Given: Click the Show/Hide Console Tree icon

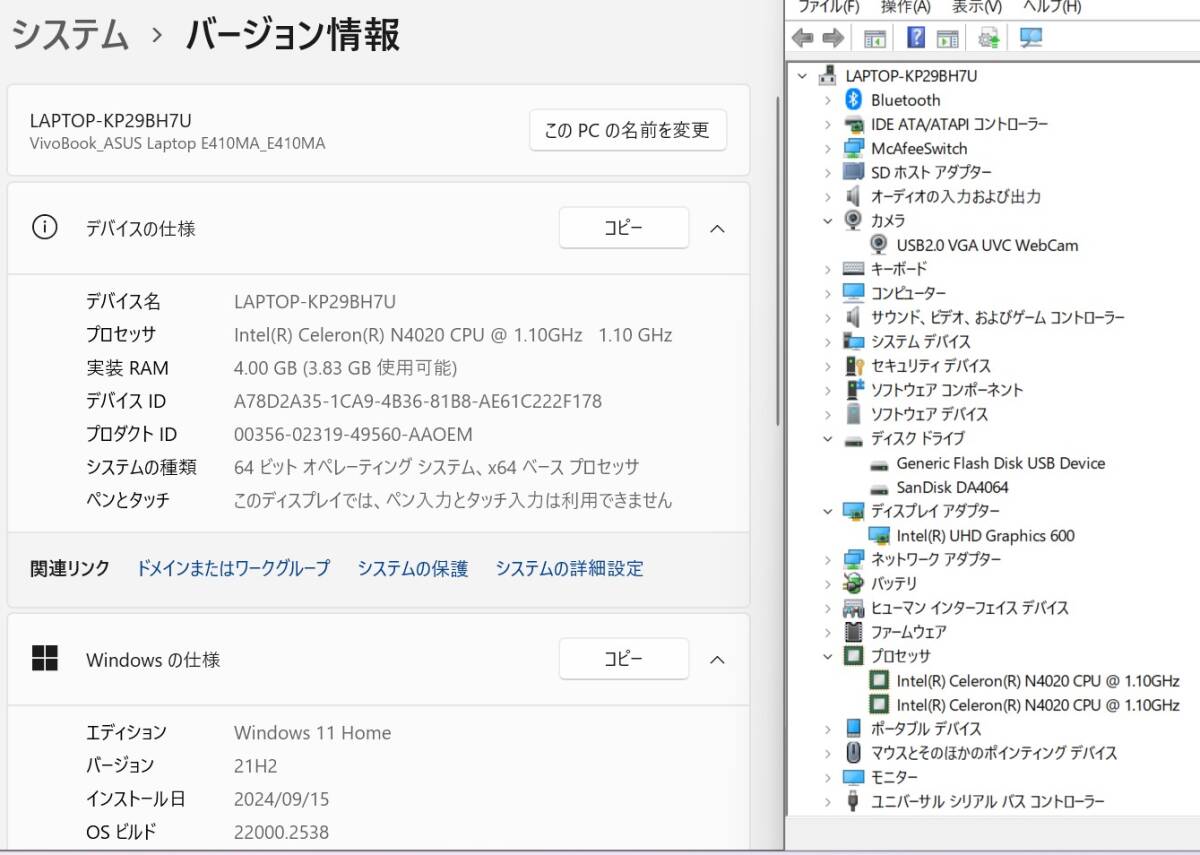Looking at the screenshot, I should (874, 37).
